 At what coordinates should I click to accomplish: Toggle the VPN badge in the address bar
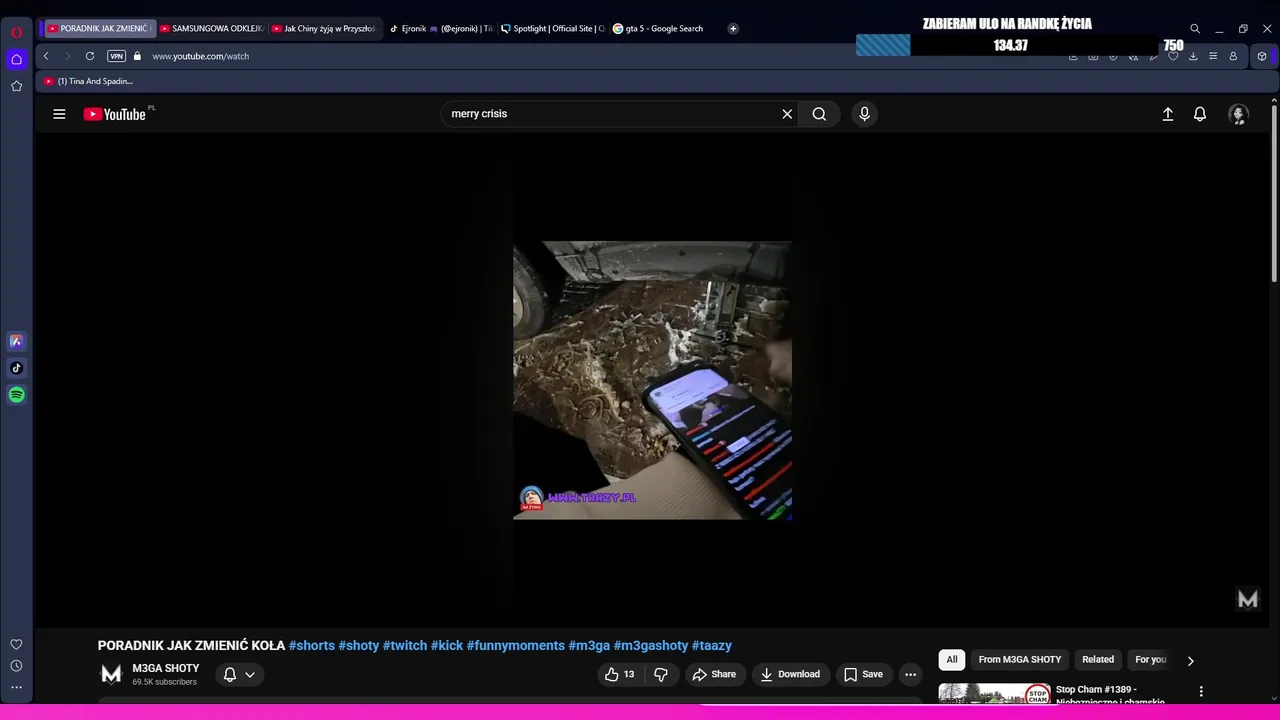point(117,56)
